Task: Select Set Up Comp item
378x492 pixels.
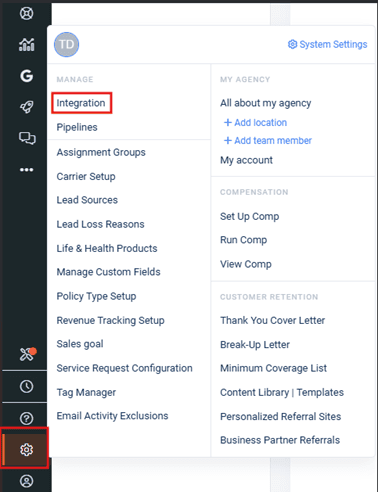Action: [x=250, y=216]
